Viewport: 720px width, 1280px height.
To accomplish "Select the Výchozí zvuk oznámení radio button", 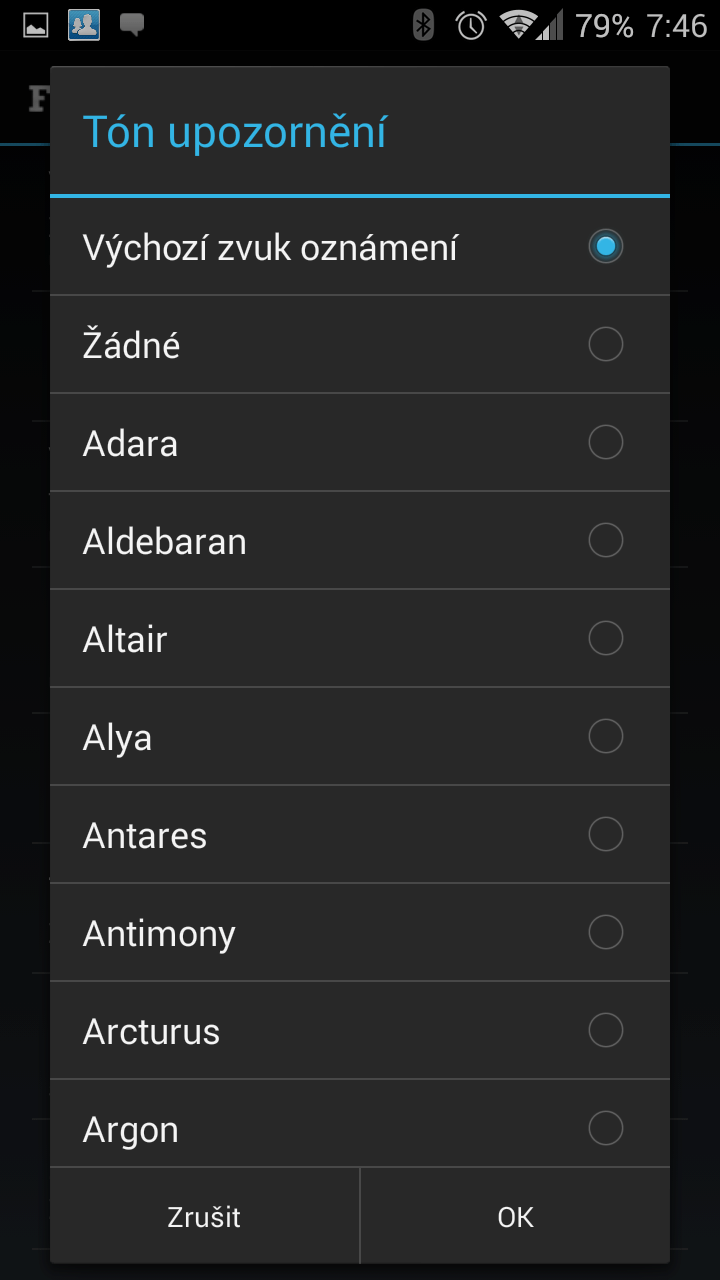I will (605, 246).
